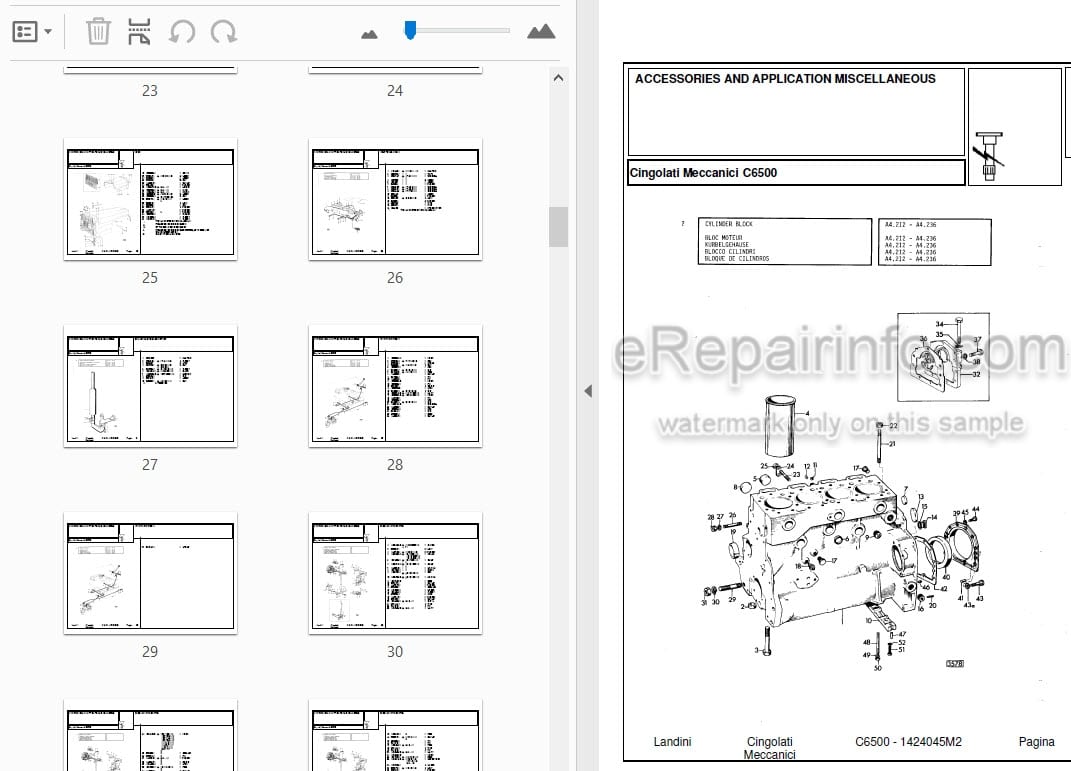Click the 'Cingolati Meccanici C6500' heading
The image size is (1071, 771).
[703, 173]
